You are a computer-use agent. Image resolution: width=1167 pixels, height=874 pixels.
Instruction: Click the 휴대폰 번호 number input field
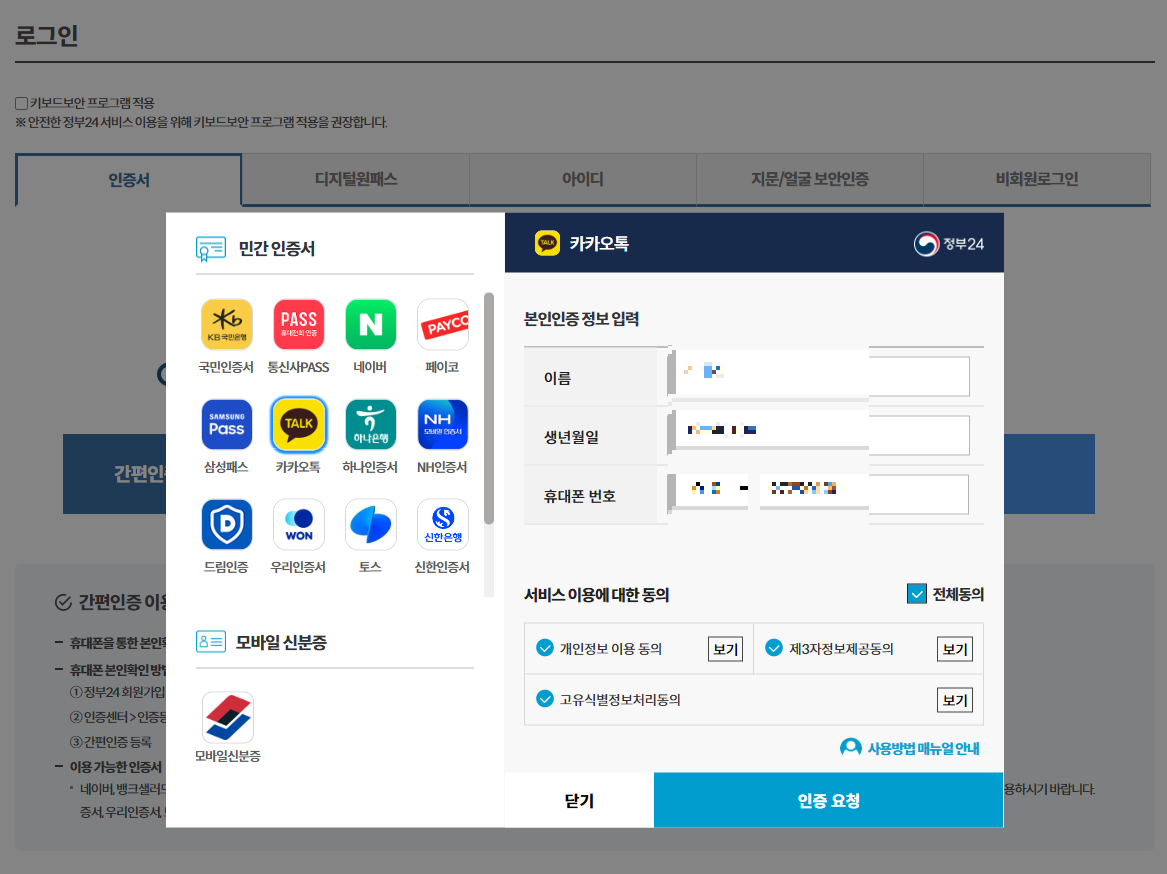click(864, 494)
